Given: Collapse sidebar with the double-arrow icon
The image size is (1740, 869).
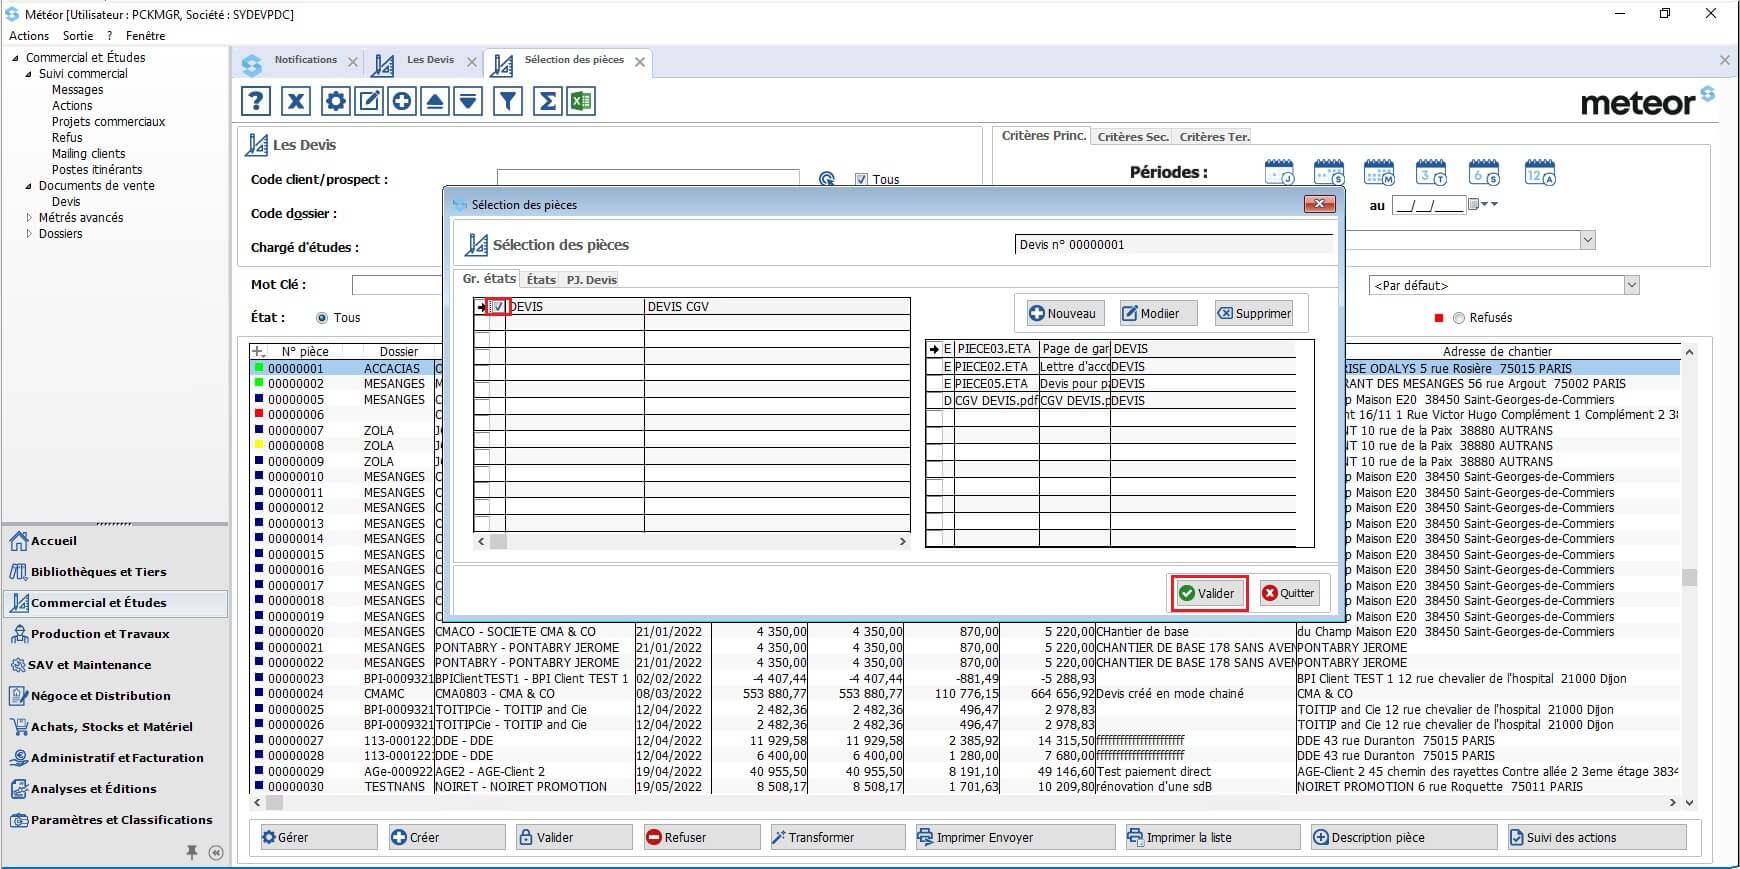Looking at the screenshot, I should point(216,853).
